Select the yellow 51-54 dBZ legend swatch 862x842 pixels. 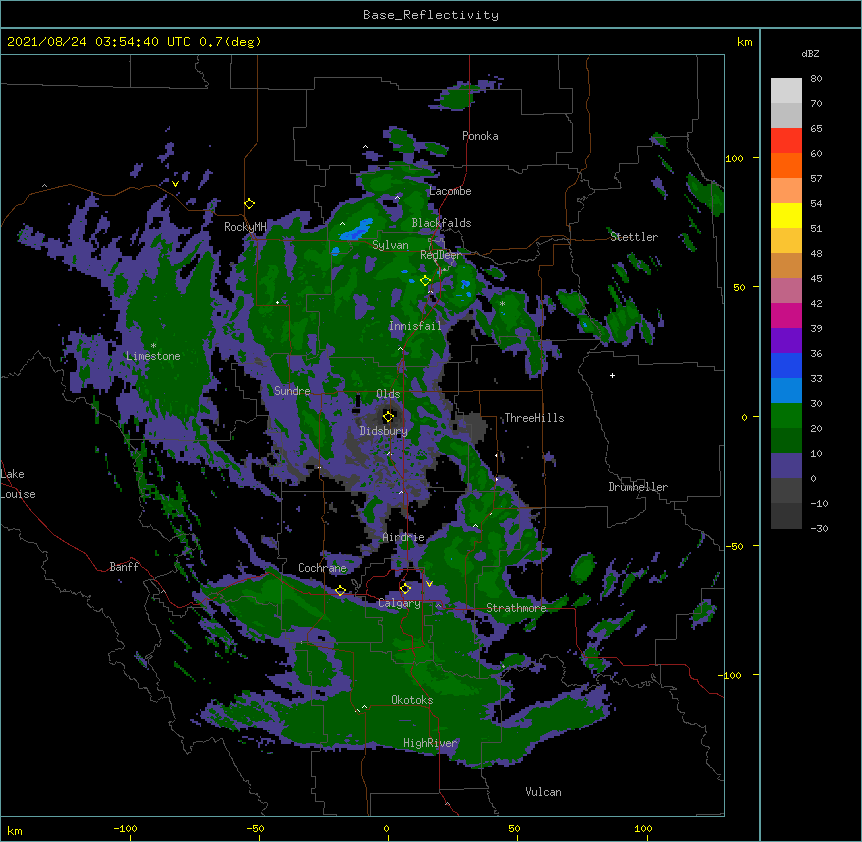point(786,215)
